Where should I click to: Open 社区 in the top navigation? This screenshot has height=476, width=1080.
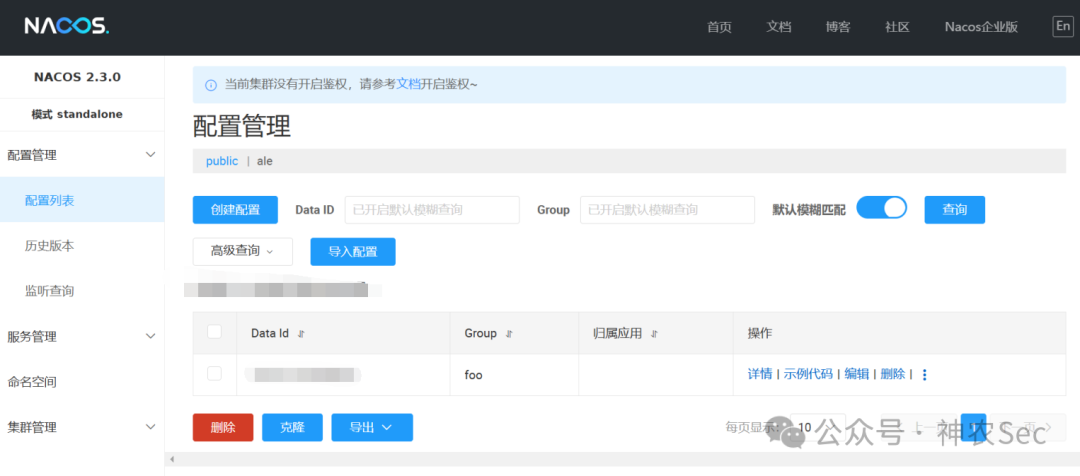point(897,27)
